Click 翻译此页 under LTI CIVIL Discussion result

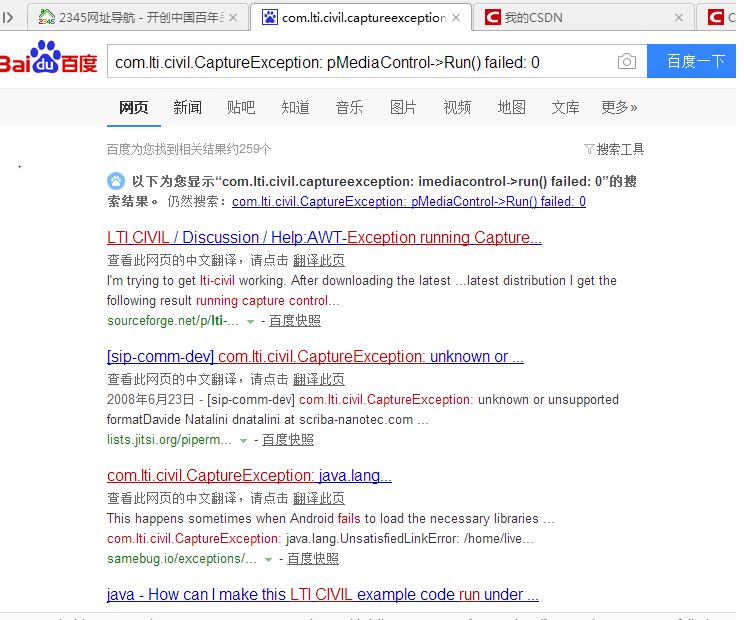(x=319, y=260)
